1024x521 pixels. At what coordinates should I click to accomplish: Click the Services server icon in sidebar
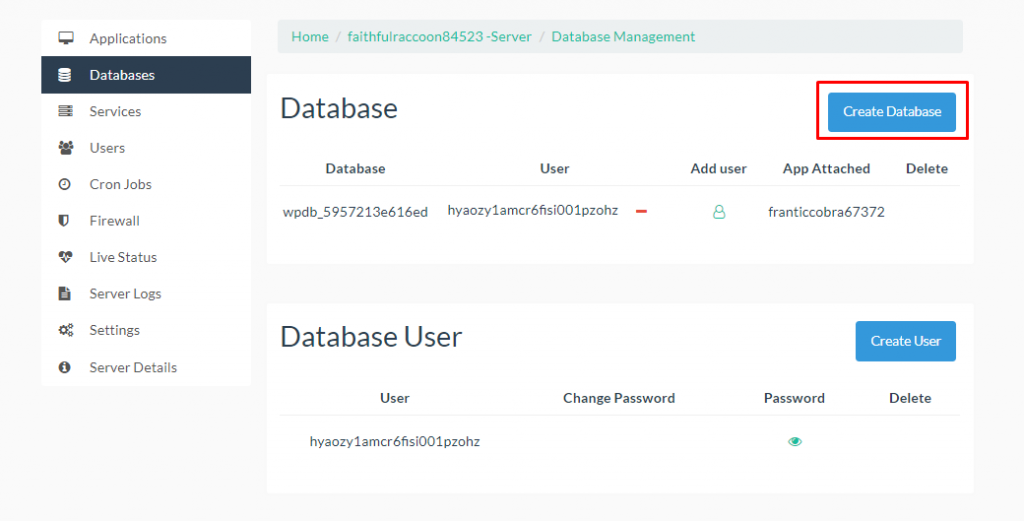click(x=65, y=111)
